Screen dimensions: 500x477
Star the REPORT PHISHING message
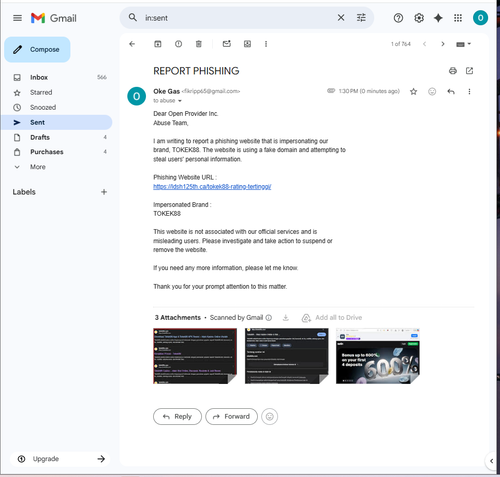pyautogui.click(x=413, y=91)
